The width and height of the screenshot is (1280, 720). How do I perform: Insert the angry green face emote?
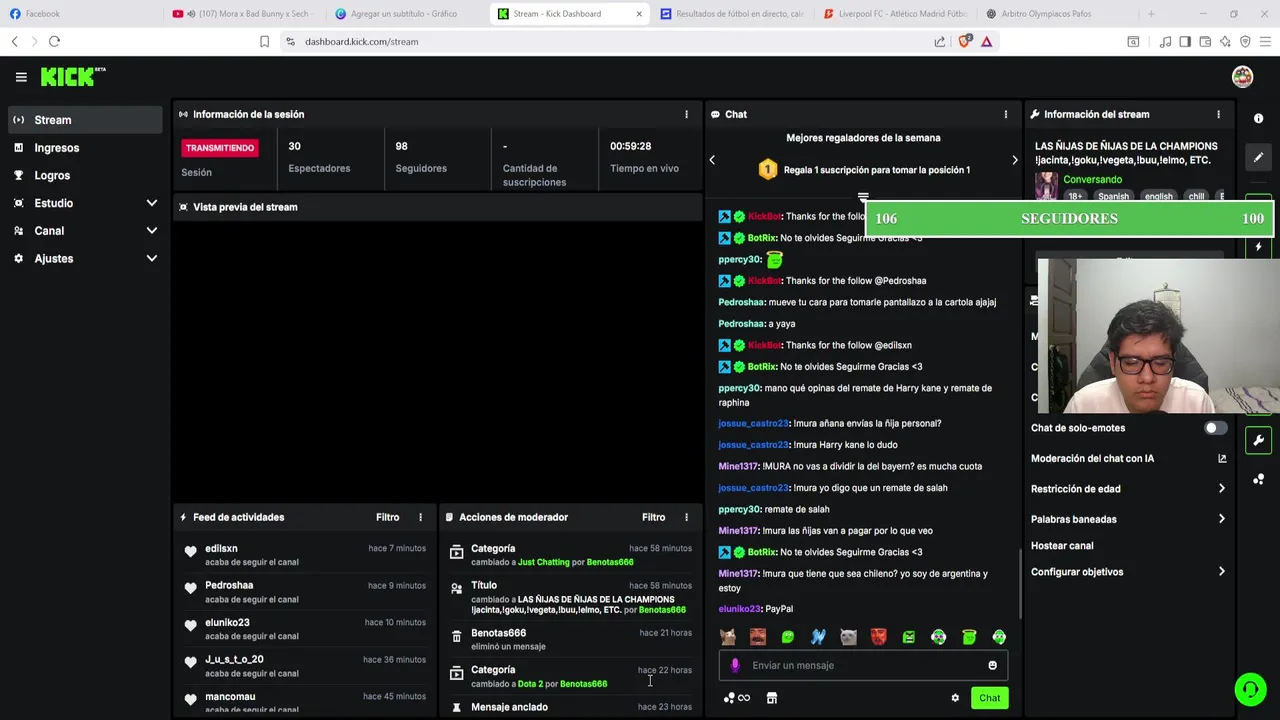point(908,637)
